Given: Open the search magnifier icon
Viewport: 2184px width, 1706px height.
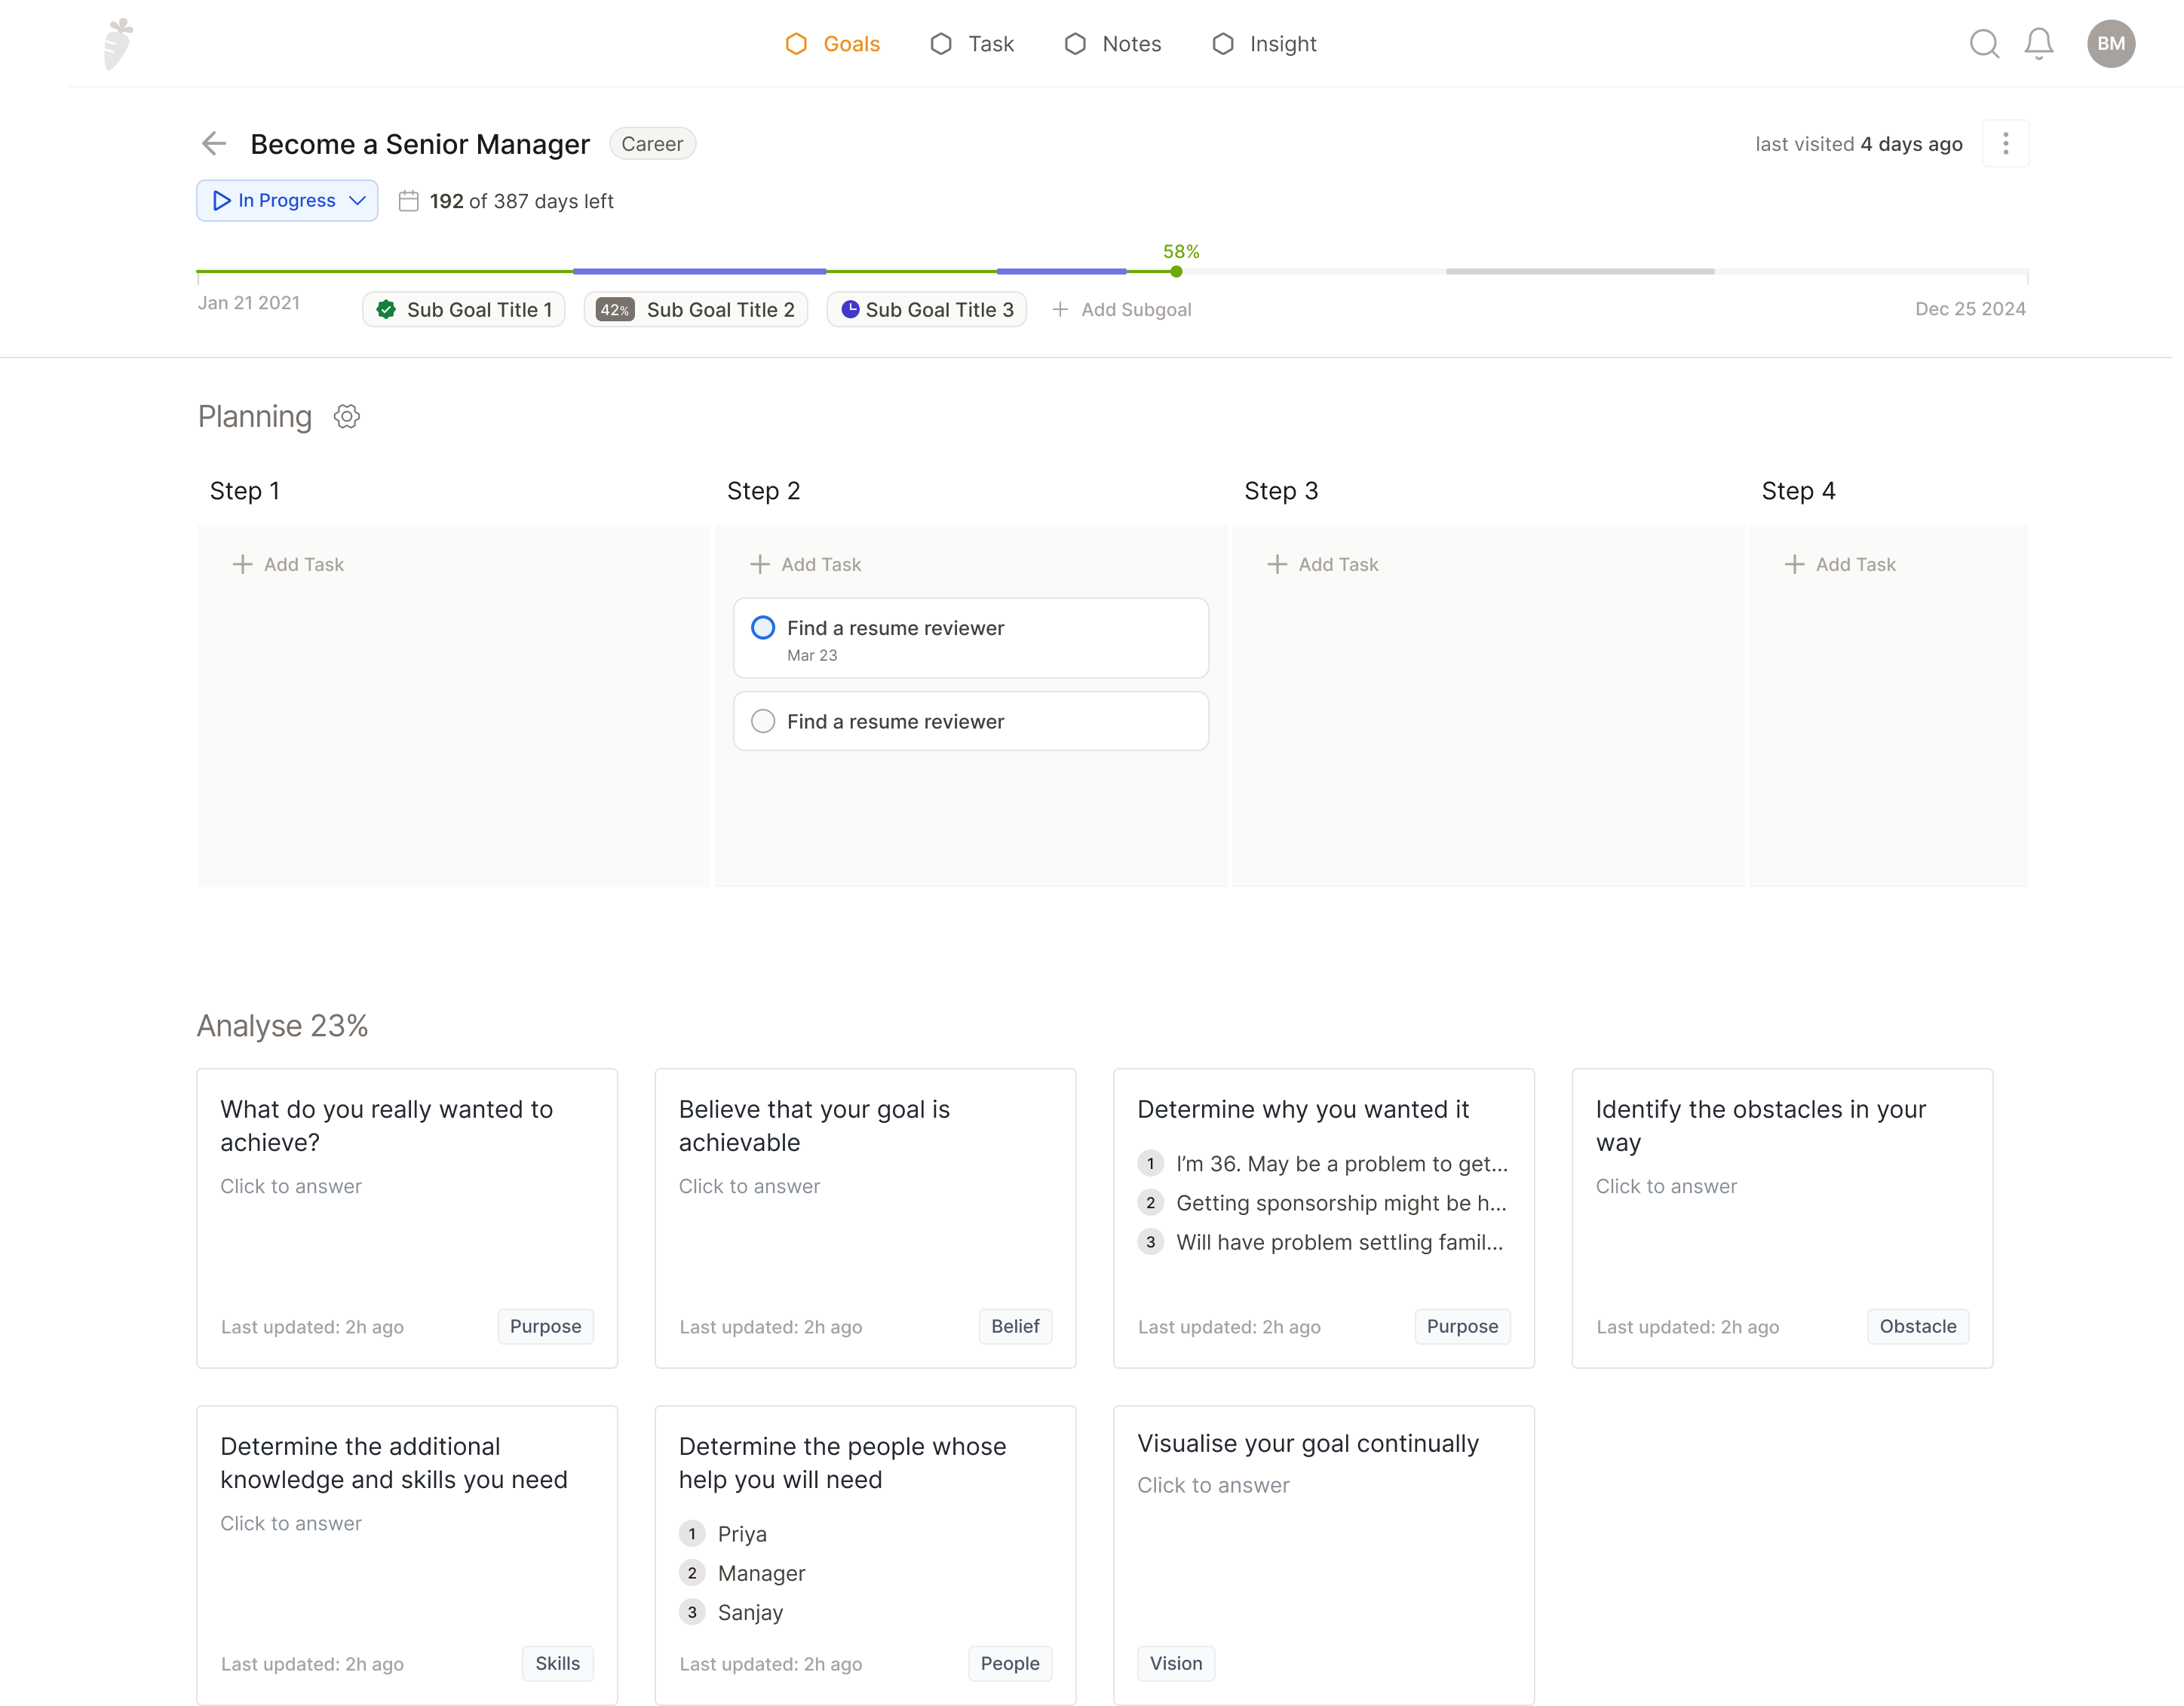Looking at the screenshot, I should coord(1984,44).
